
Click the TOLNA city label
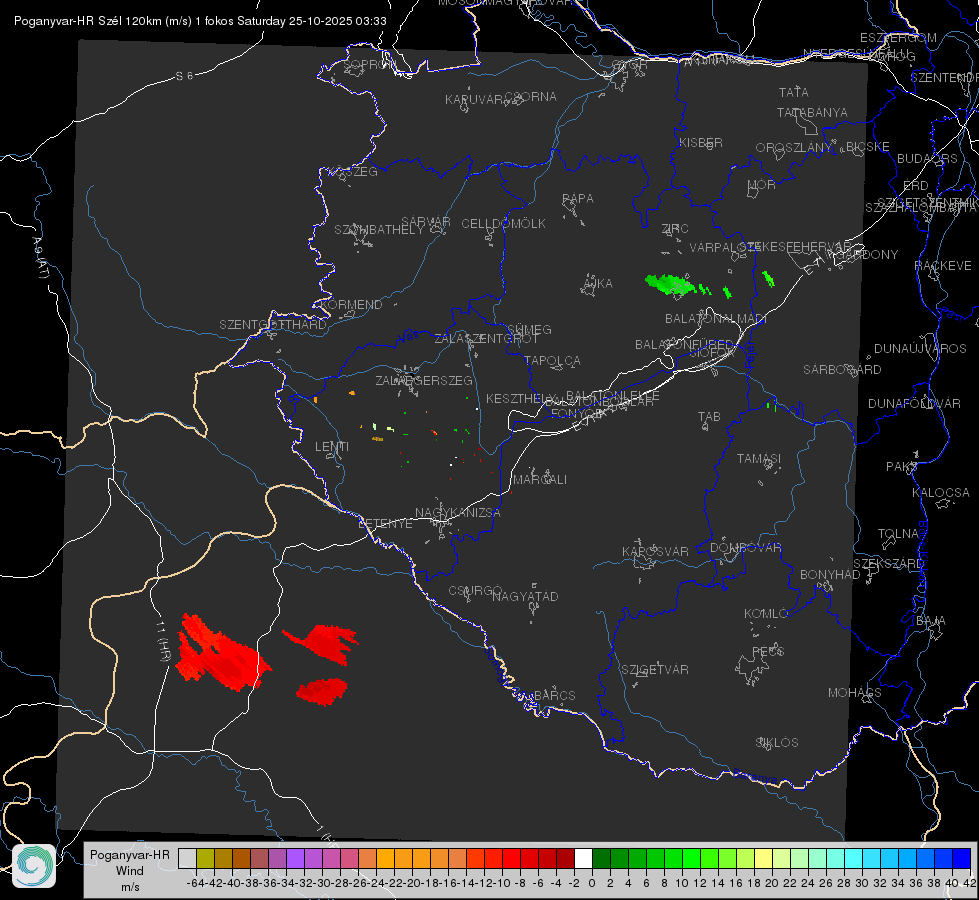(898, 534)
